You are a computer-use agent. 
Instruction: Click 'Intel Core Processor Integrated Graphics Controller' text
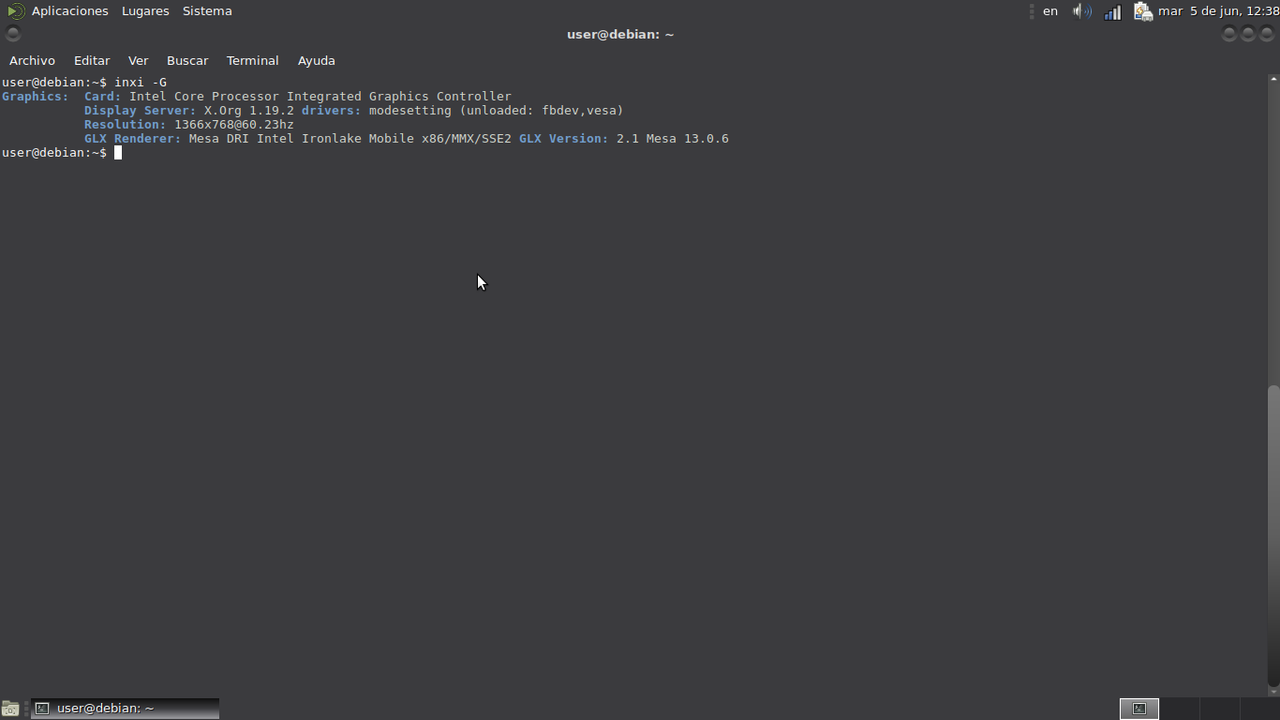[x=320, y=97]
